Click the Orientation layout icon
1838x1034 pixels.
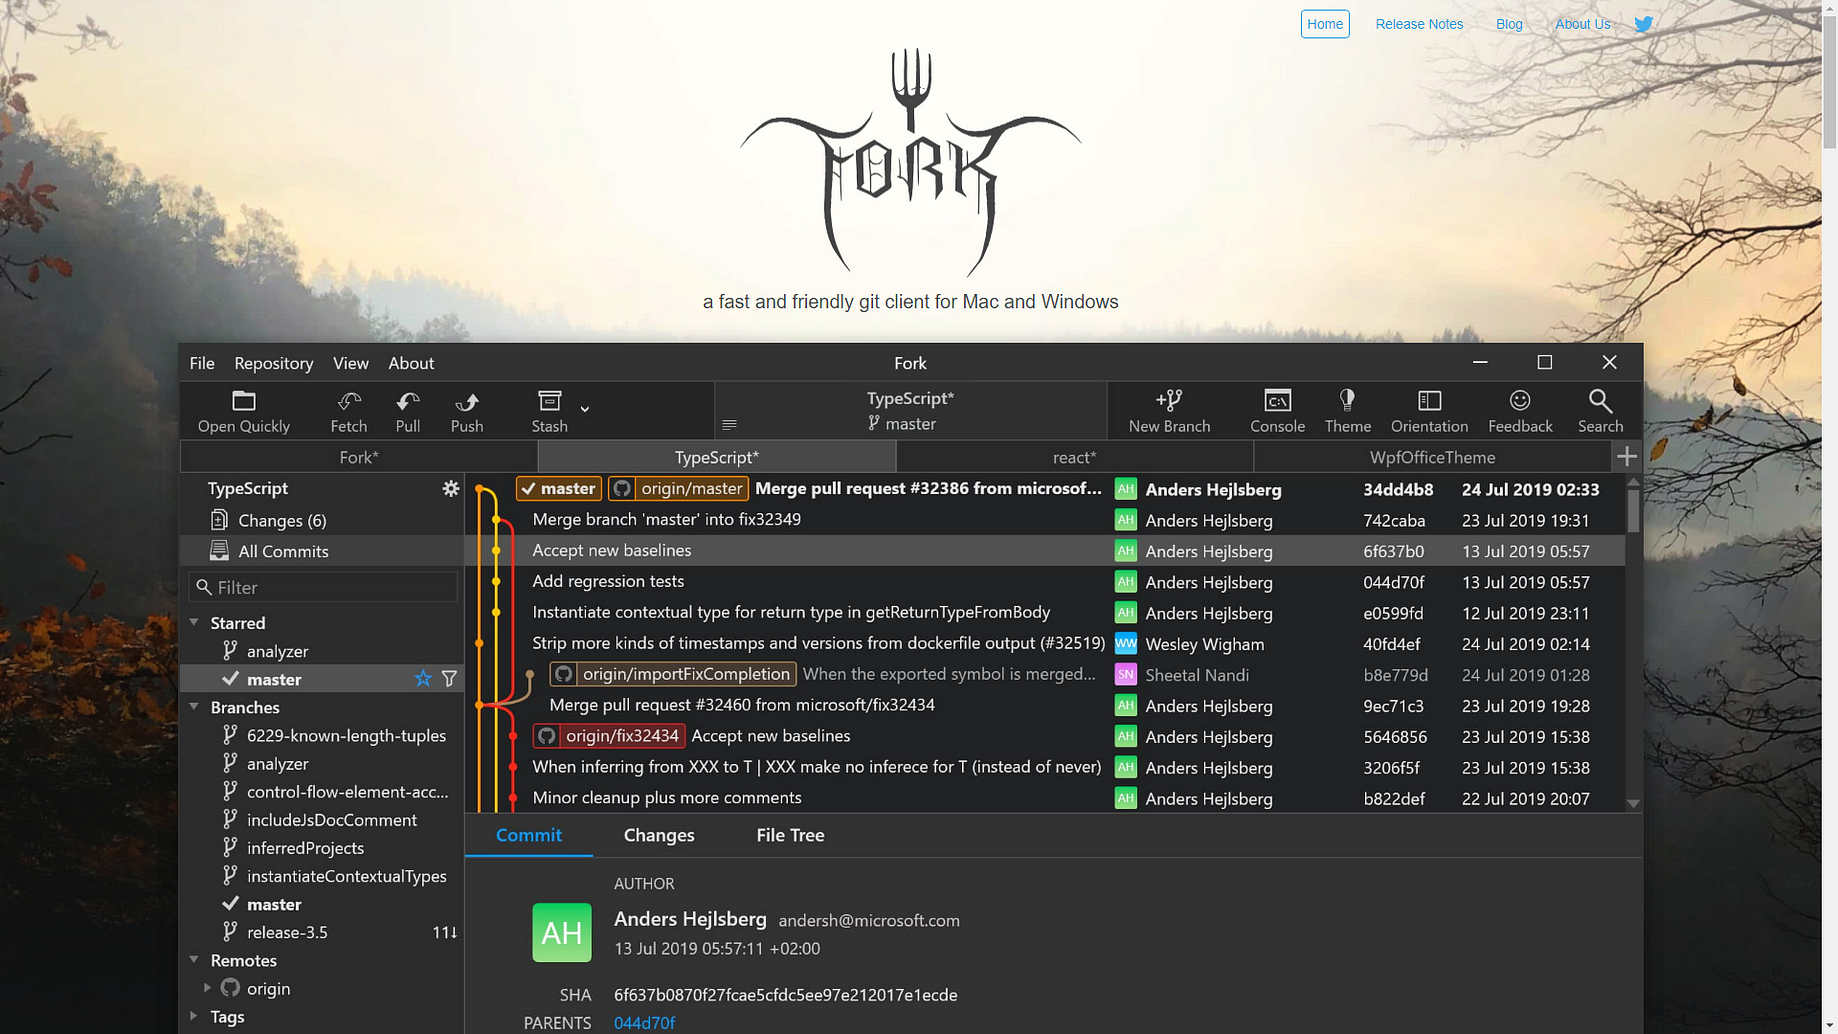click(1429, 401)
